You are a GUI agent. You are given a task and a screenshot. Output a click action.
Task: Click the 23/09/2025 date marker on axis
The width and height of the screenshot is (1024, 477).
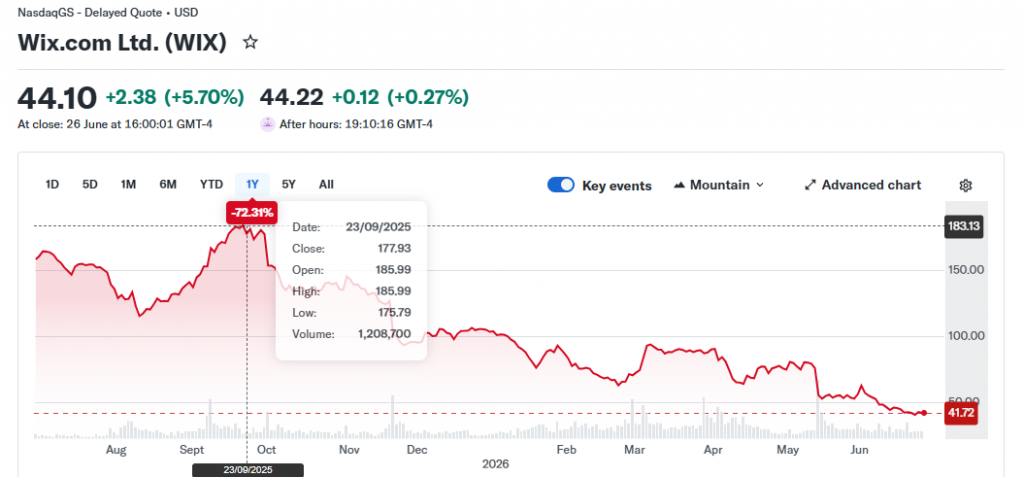pyautogui.click(x=248, y=470)
